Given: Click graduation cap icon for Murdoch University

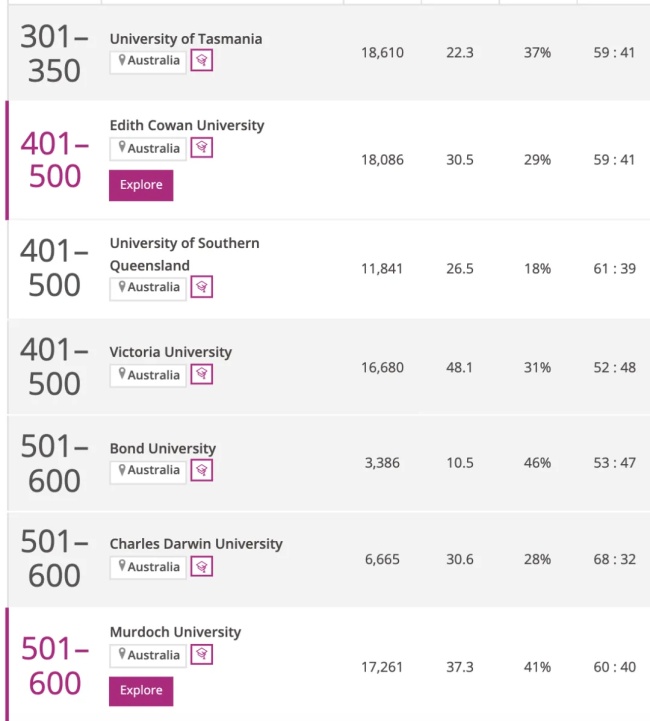Looking at the screenshot, I should pos(201,654).
